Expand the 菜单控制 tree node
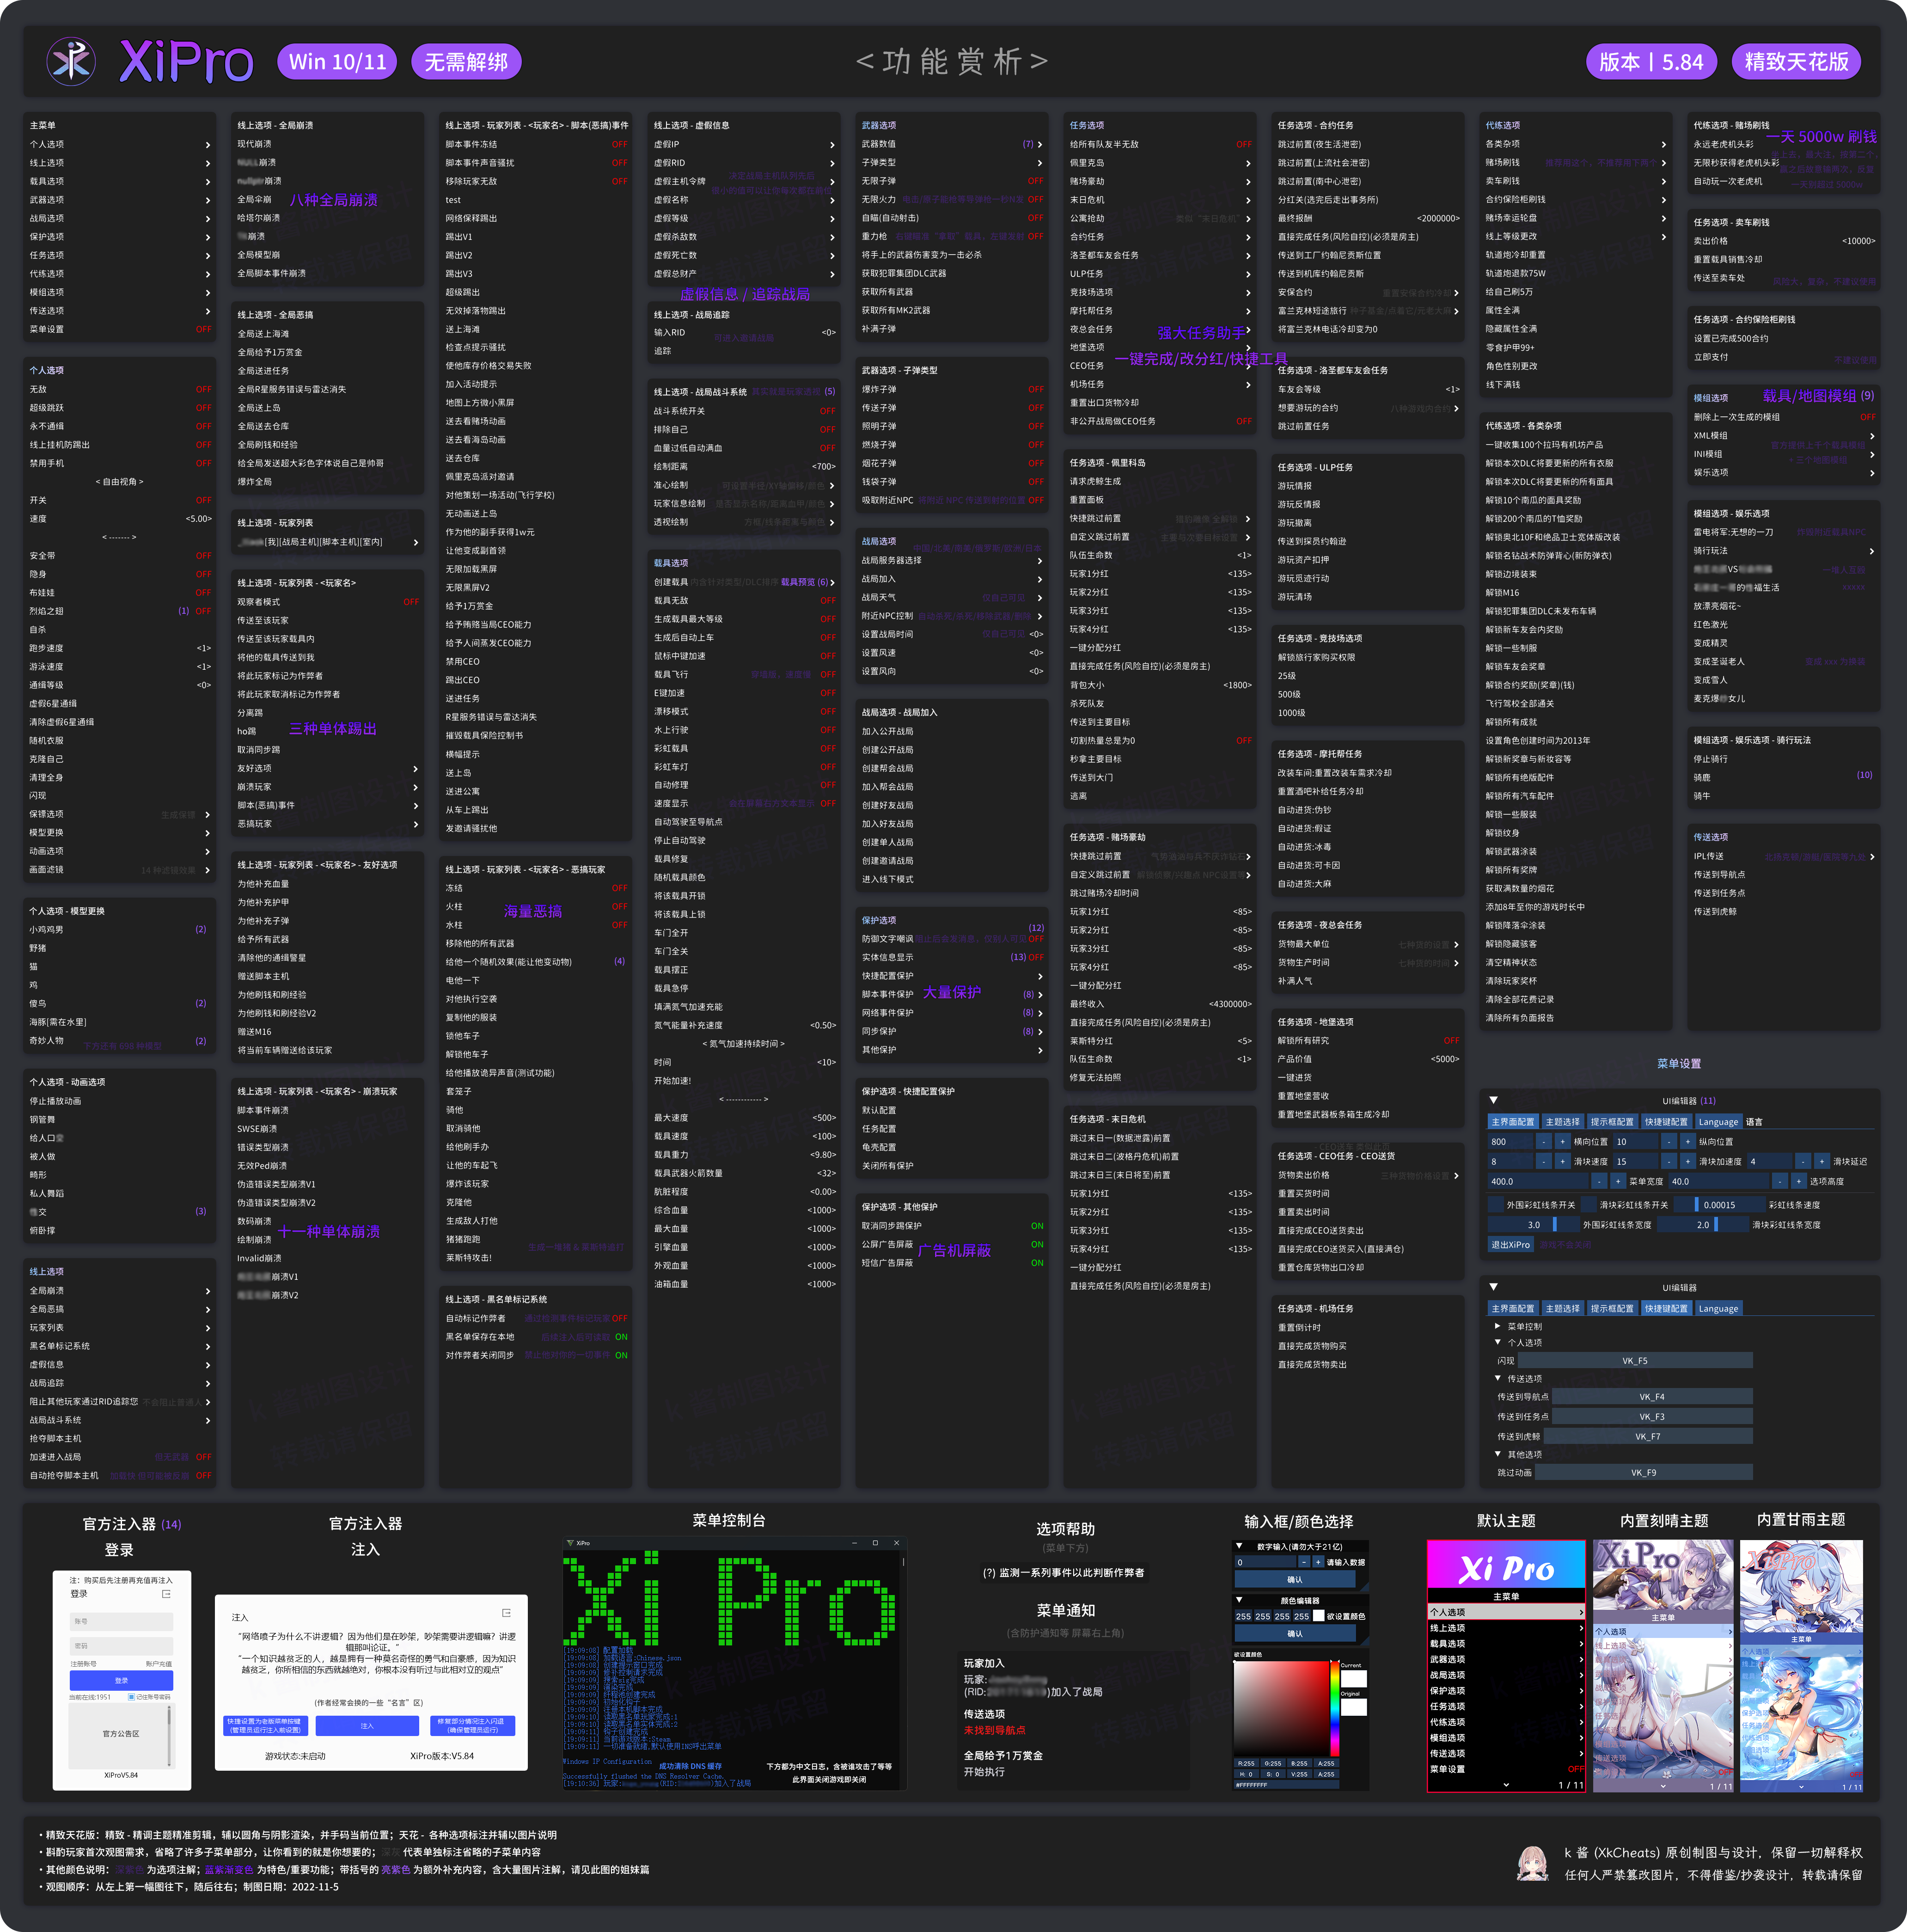Viewport: 1907px width, 1932px height. [x=1497, y=1326]
